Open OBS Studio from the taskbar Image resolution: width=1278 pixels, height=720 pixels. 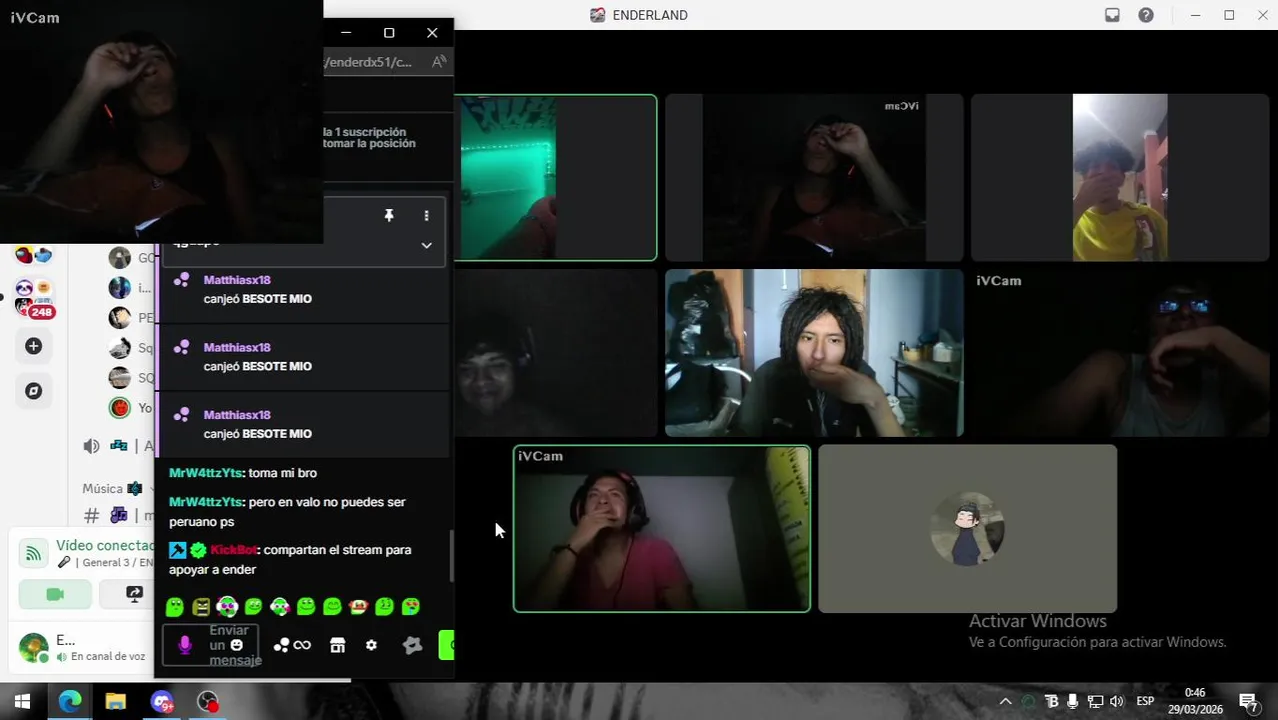coord(208,702)
